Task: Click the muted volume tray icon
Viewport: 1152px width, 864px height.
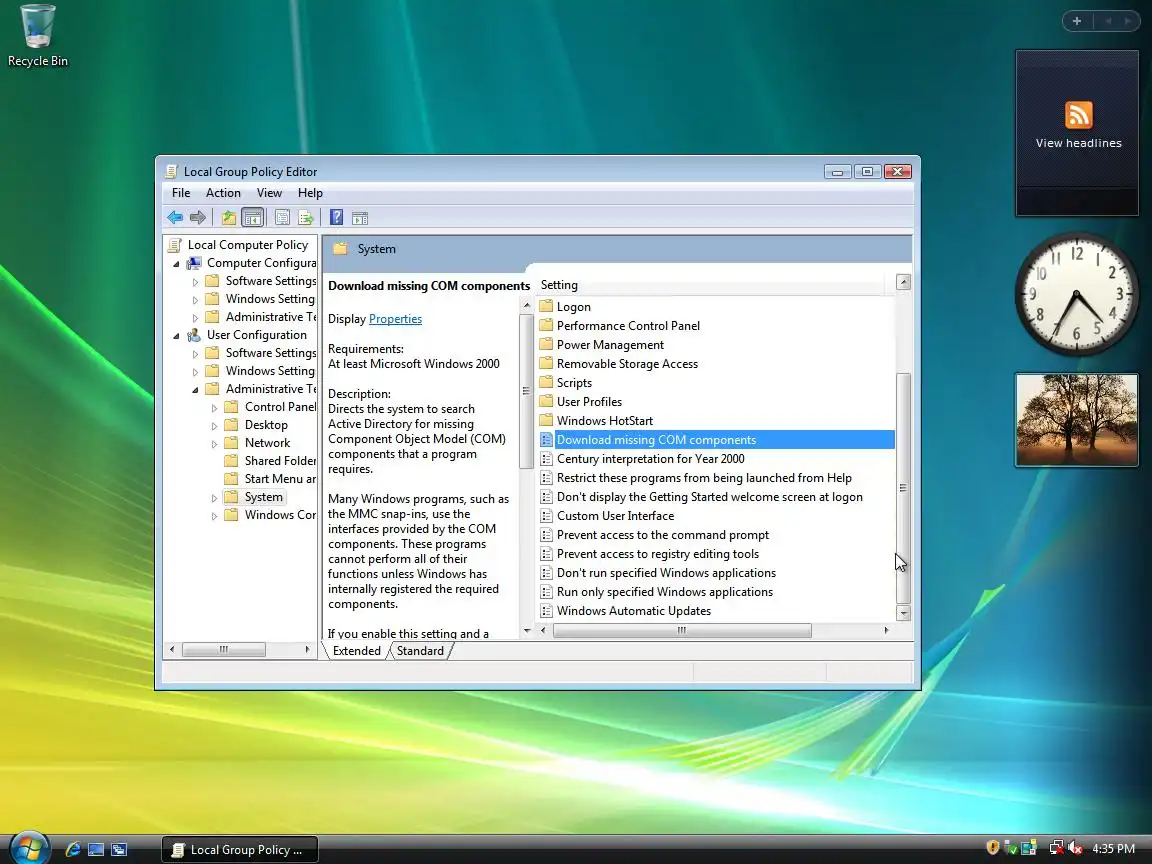Action: click(1076, 848)
